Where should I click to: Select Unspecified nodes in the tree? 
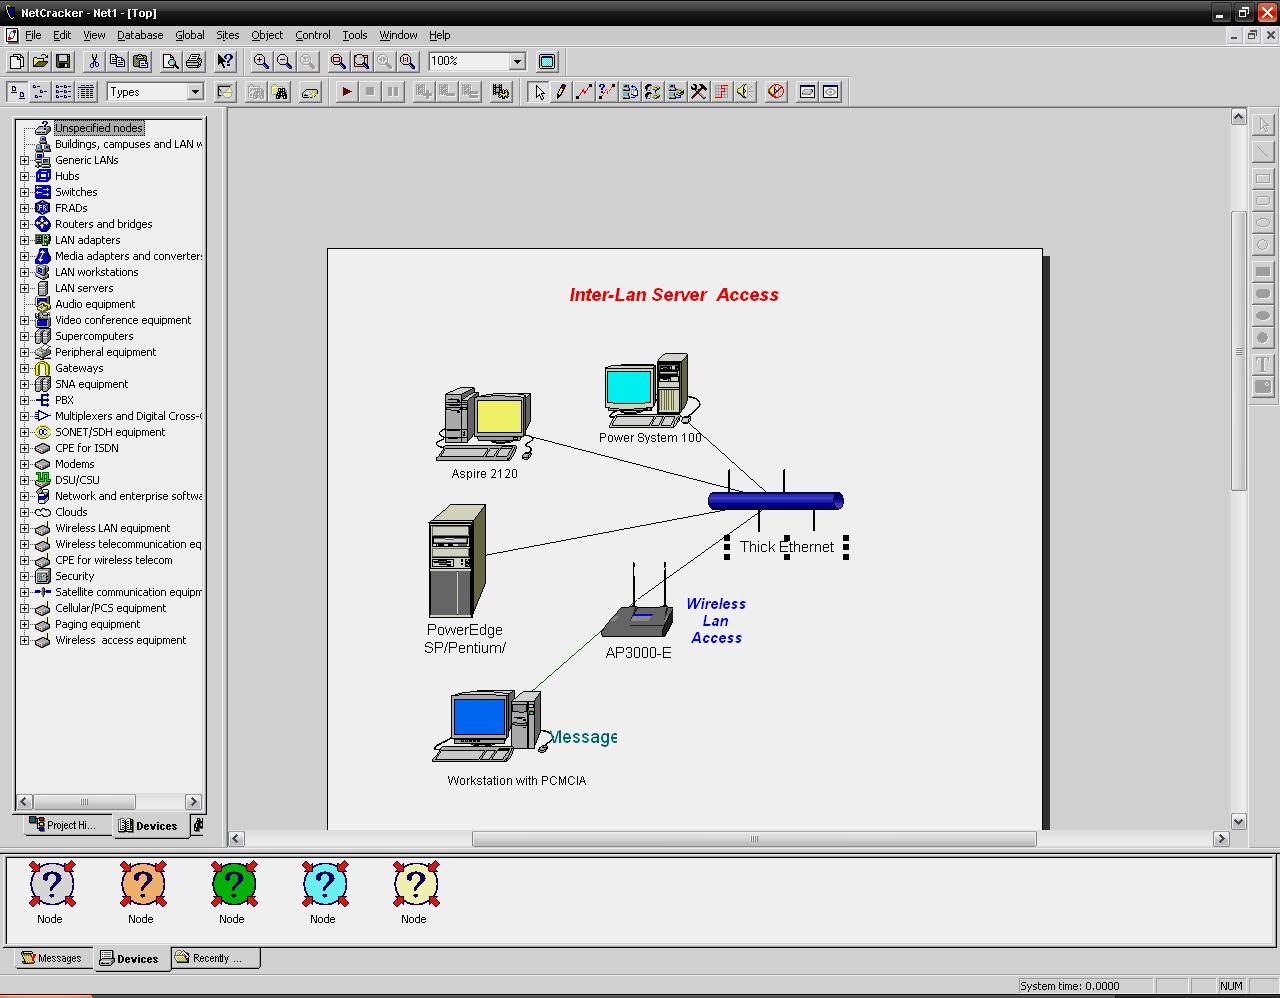(x=99, y=128)
